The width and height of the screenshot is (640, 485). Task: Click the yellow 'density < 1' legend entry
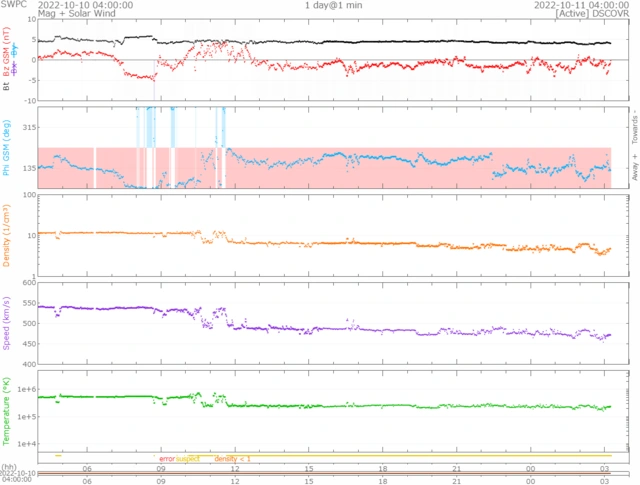pos(233,459)
